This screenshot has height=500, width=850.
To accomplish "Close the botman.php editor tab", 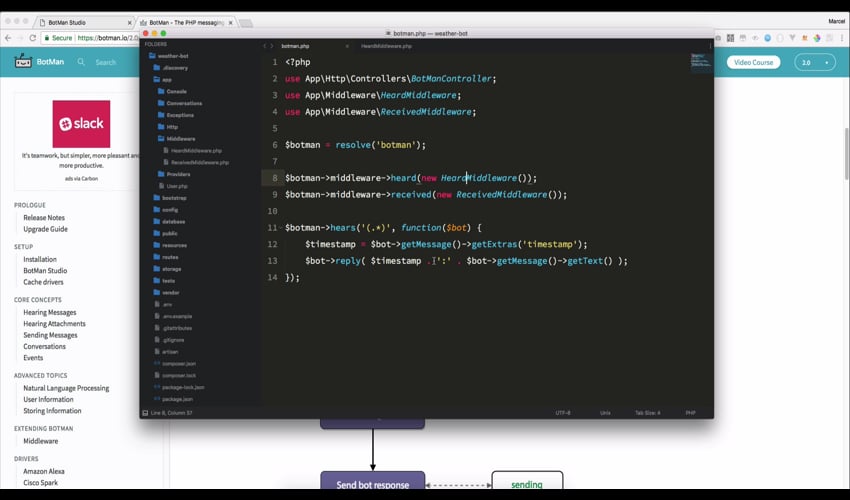I will click(347, 46).
